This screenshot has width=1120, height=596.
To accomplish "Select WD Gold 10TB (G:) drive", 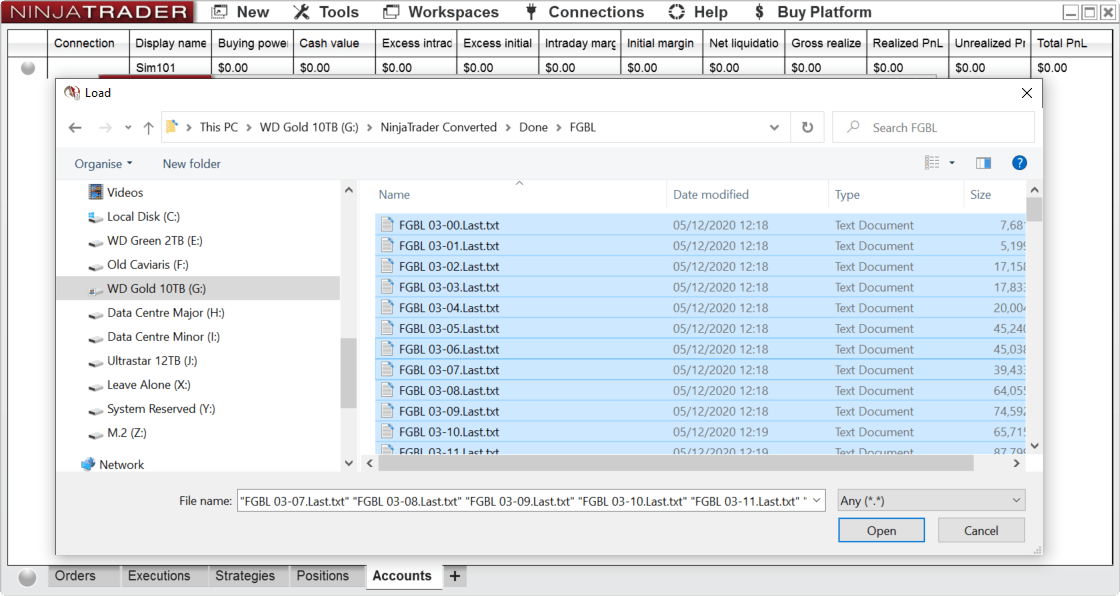I will (x=199, y=289).
